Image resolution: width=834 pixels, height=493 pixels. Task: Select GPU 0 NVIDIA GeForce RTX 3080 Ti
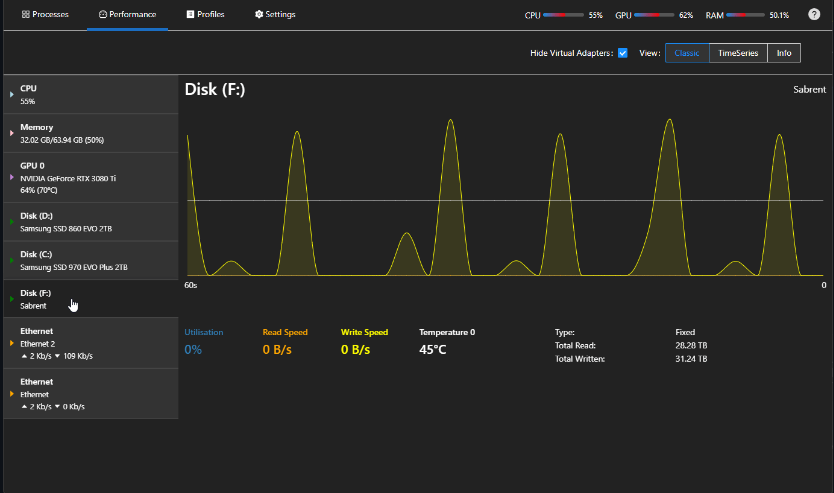tap(91, 178)
